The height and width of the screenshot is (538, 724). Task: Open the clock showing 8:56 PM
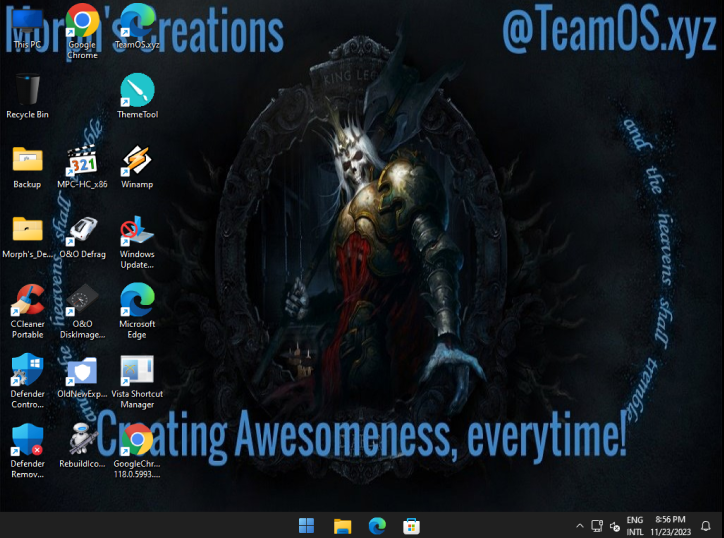pos(670,526)
